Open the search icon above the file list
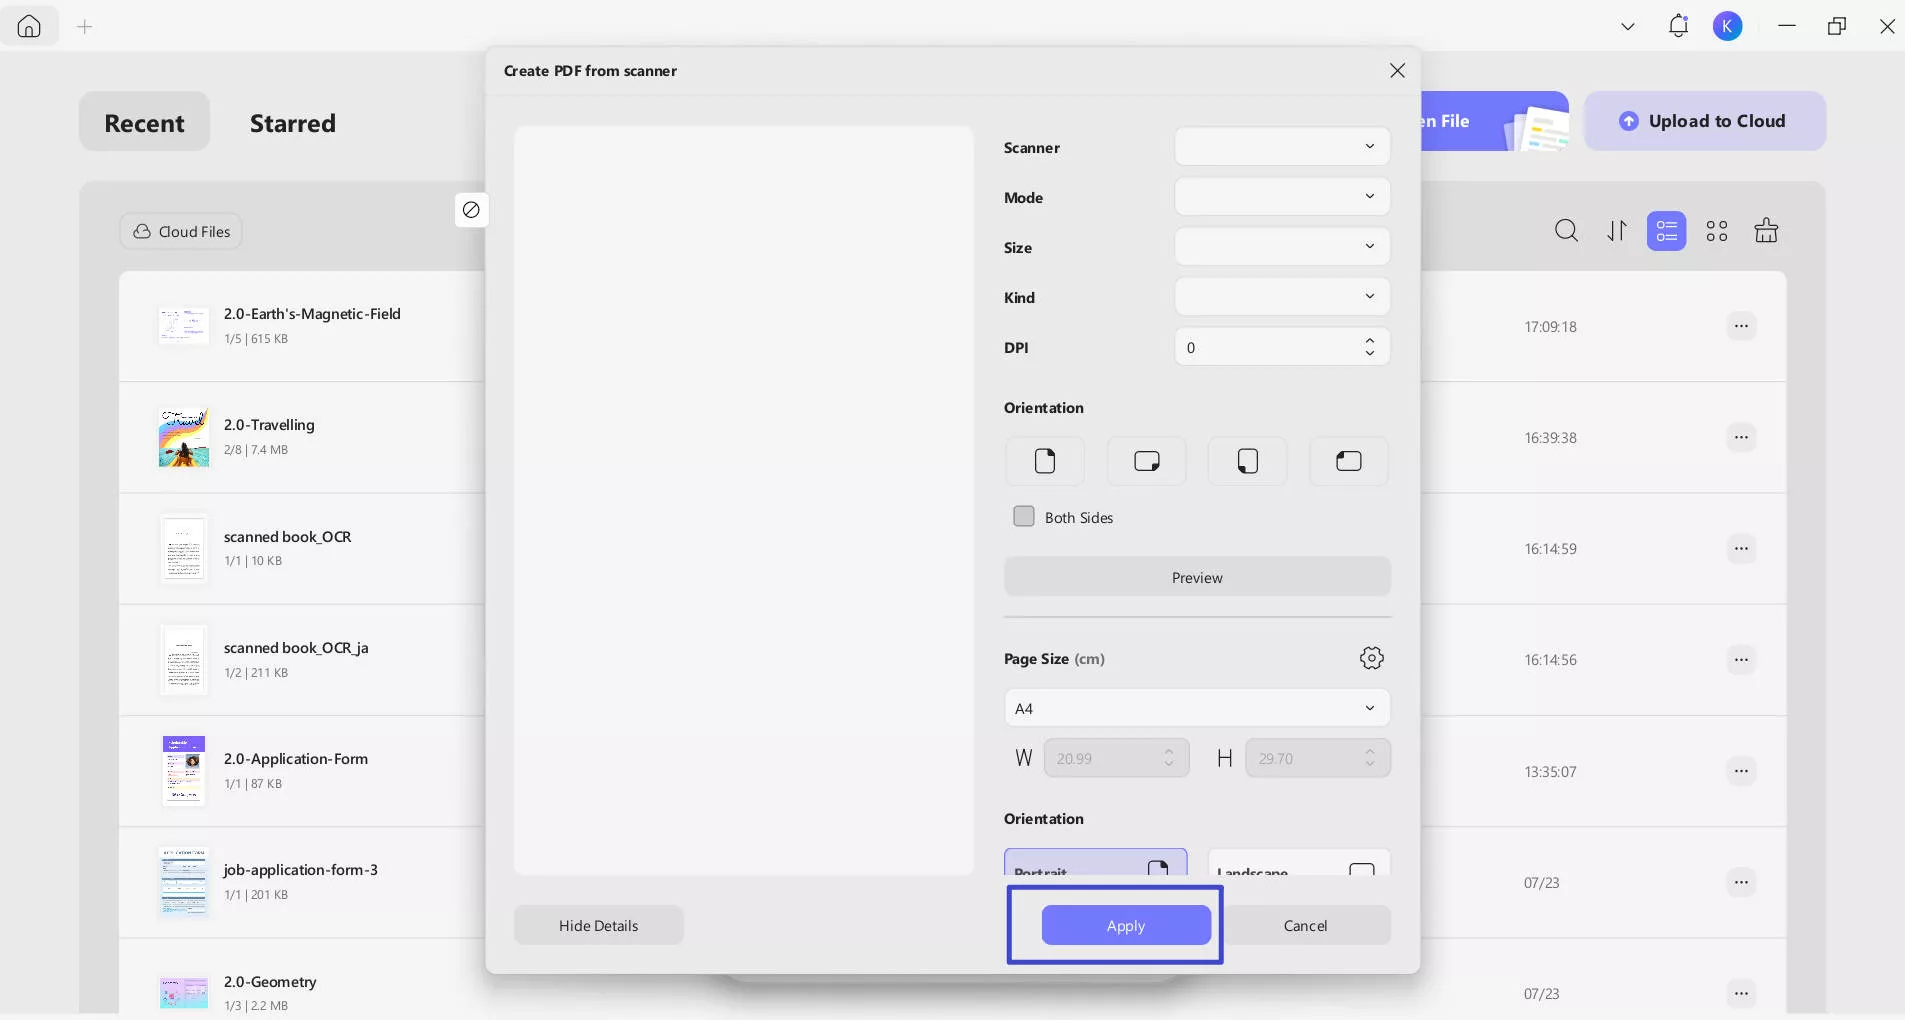 [1565, 231]
